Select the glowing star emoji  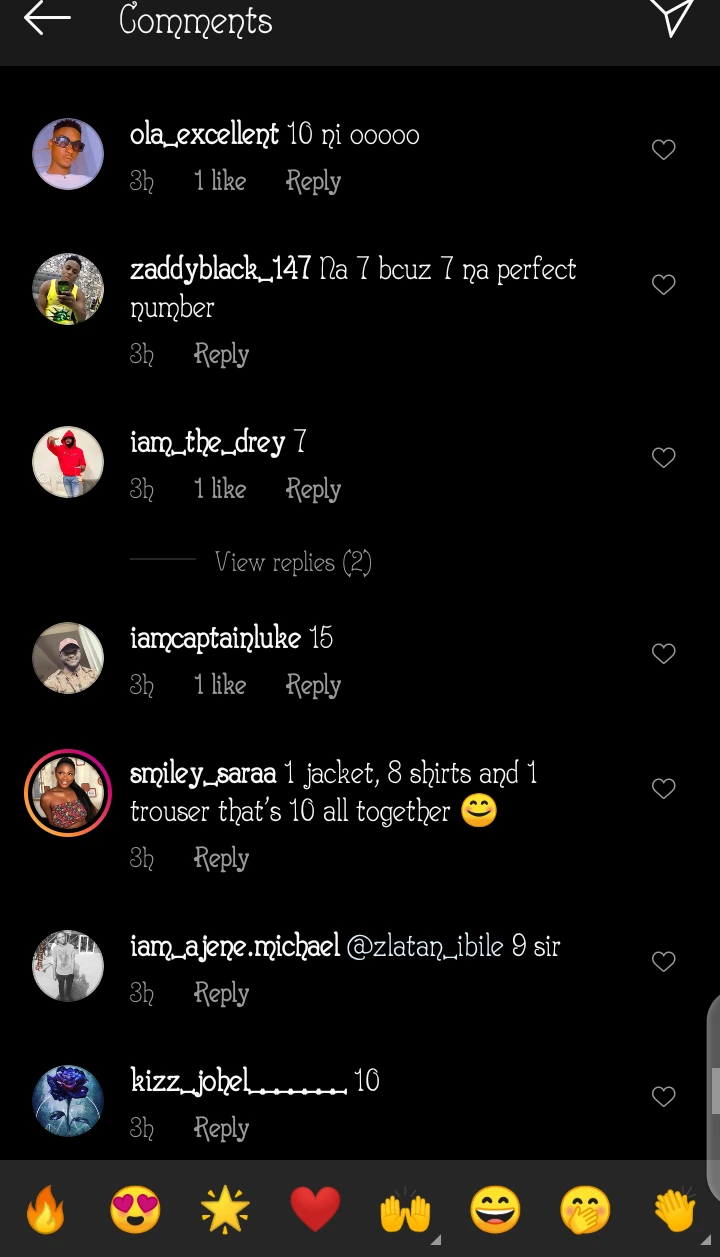click(225, 1211)
